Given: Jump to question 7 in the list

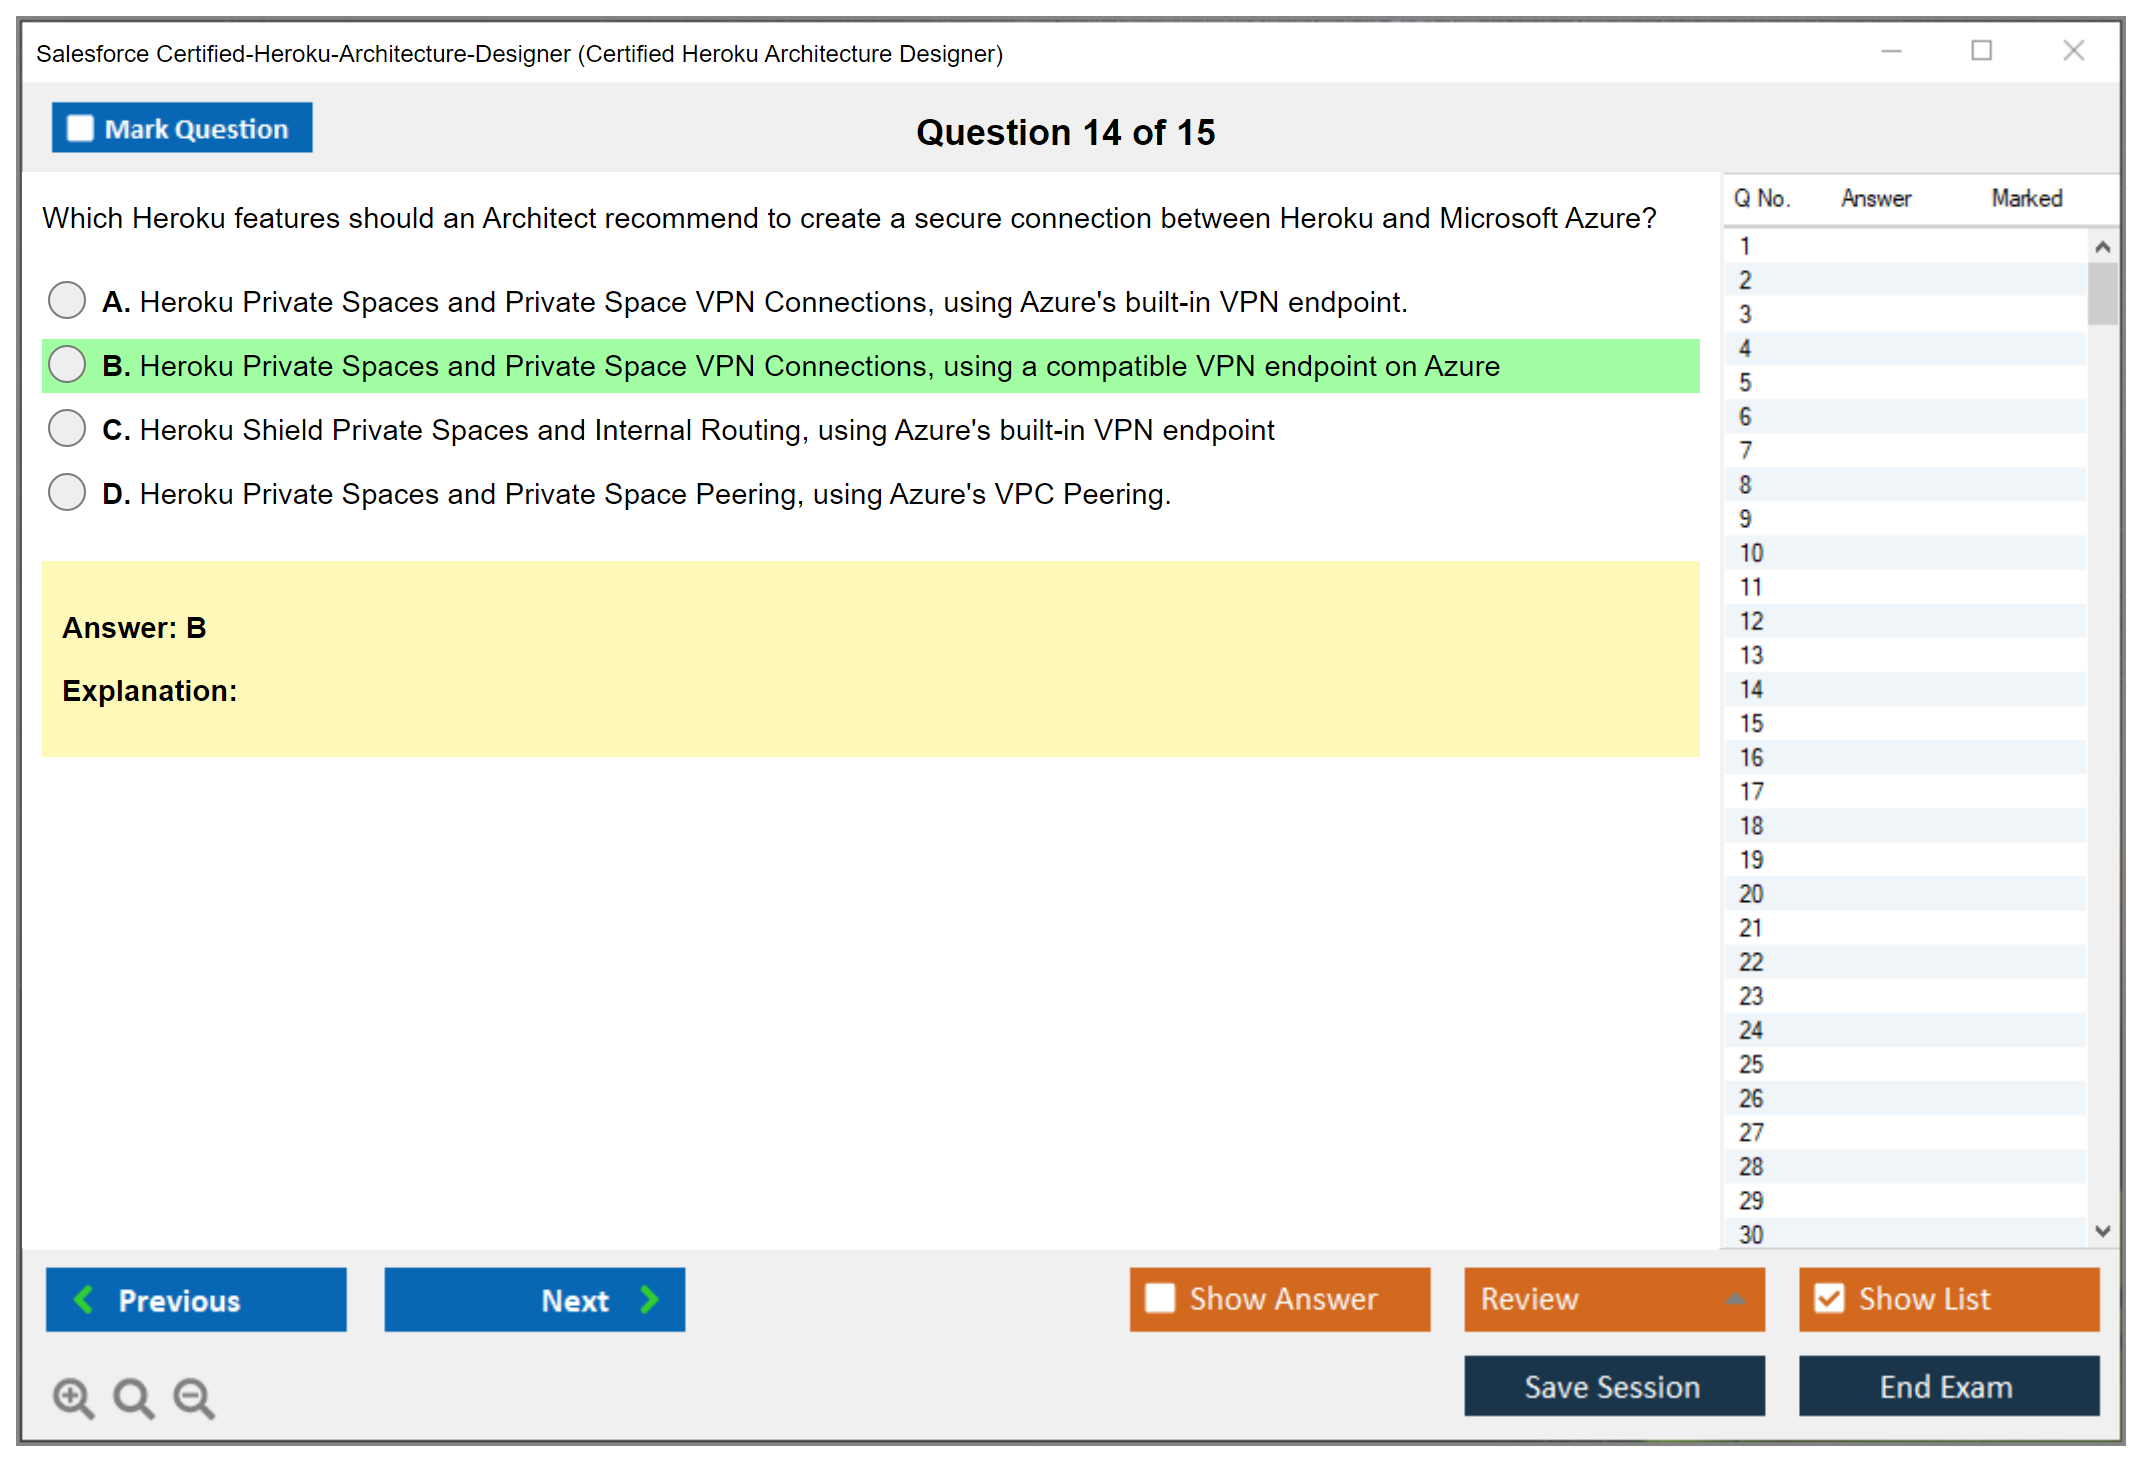Looking at the screenshot, I should (1745, 451).
